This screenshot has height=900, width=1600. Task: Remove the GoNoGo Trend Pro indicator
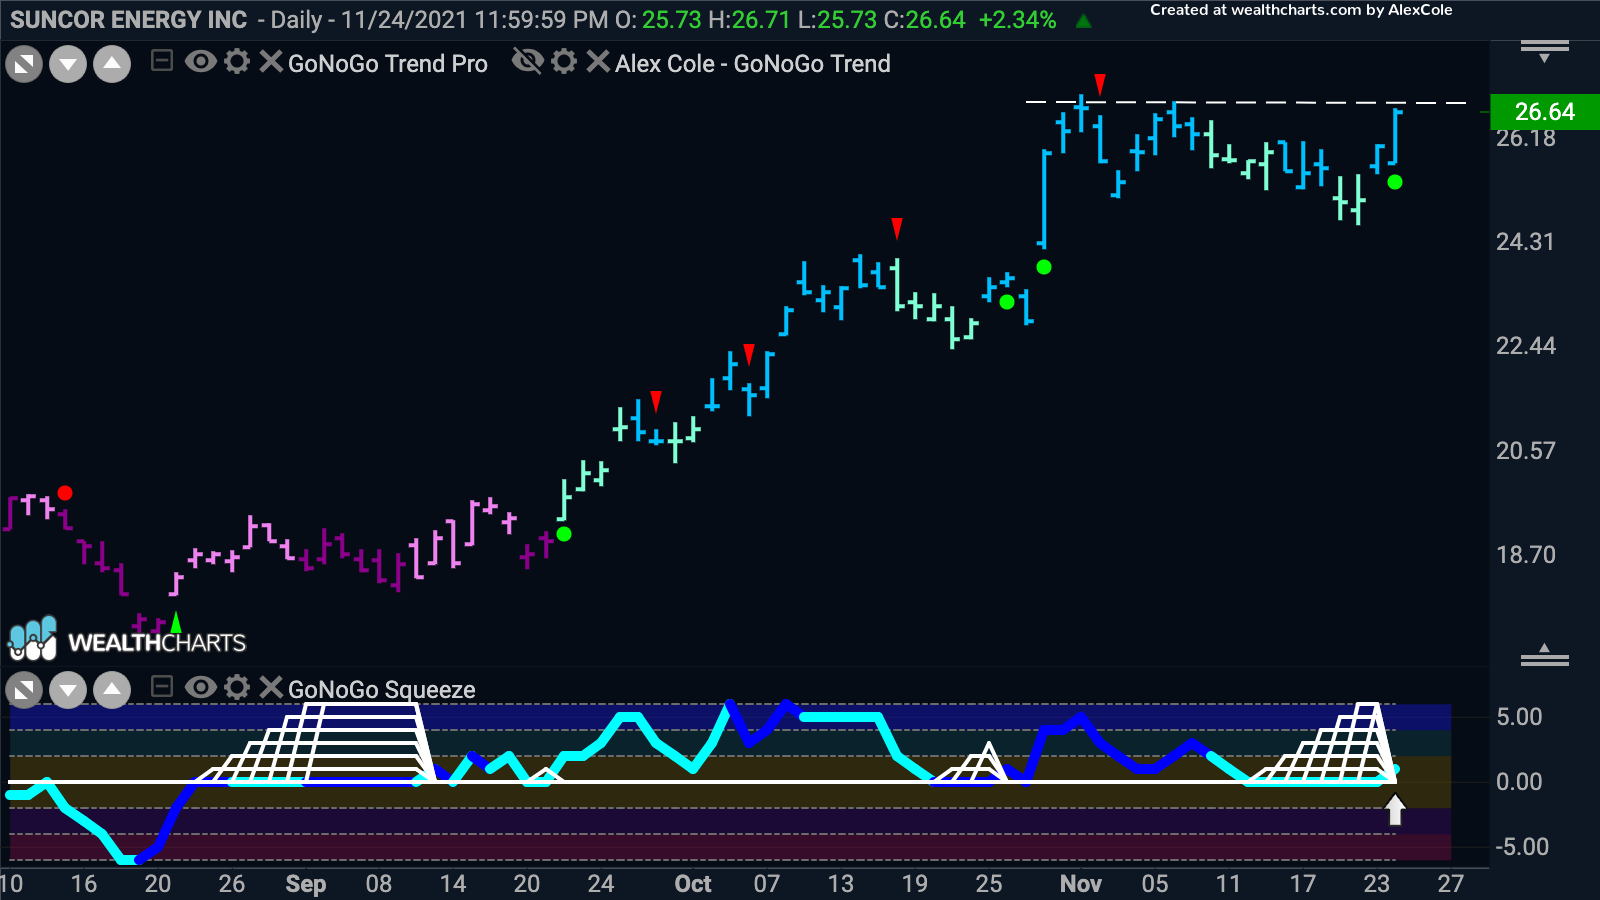coord(270,62)
